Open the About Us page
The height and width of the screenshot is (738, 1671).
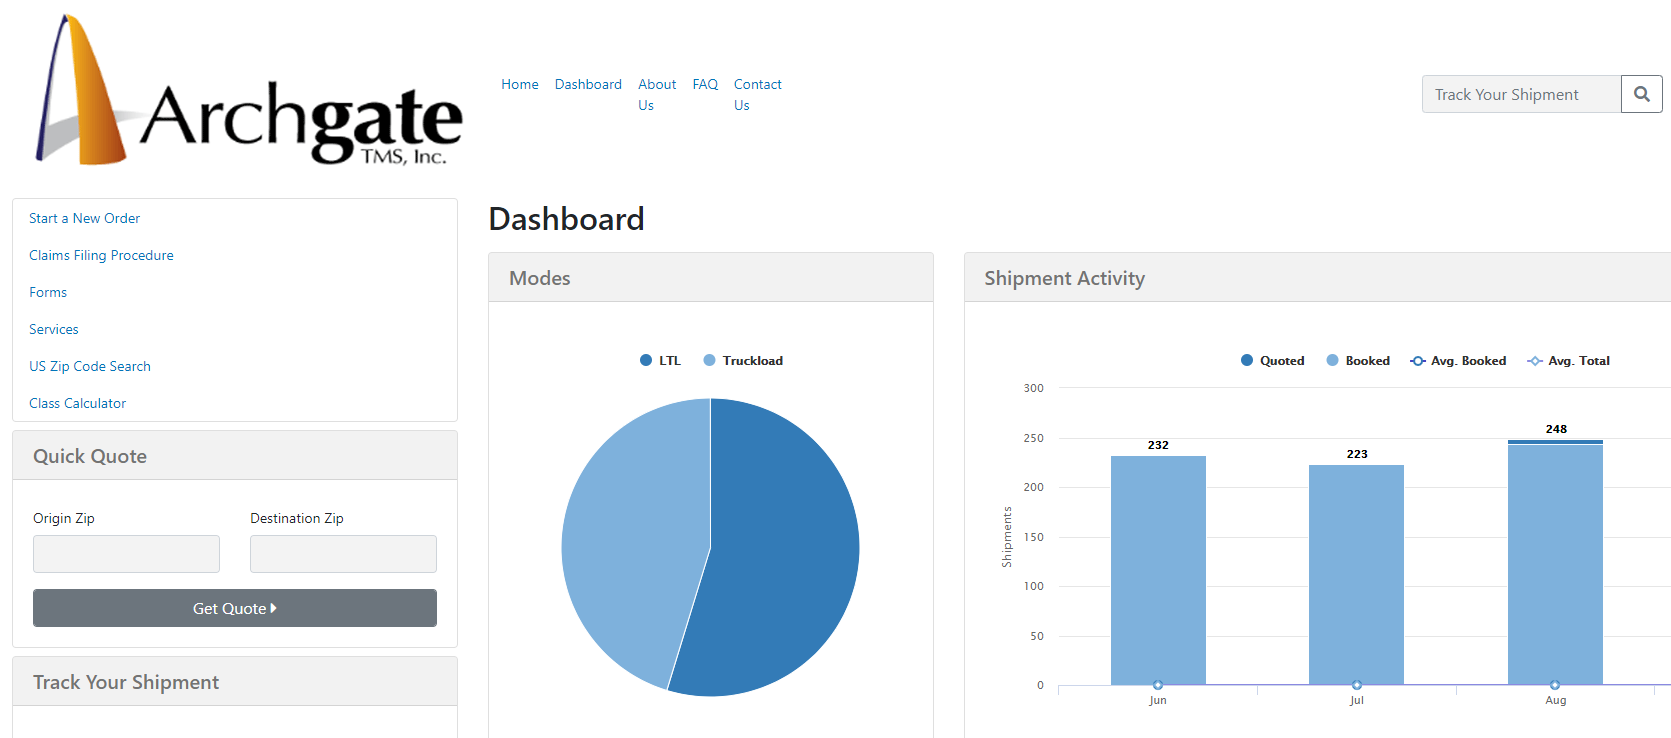coord(656,94)
